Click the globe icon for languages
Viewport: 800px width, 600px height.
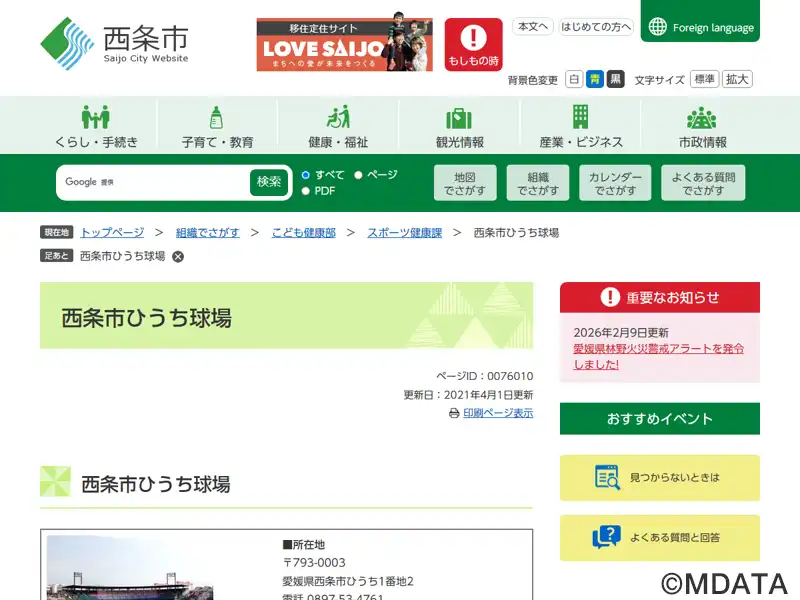point(658,27)
